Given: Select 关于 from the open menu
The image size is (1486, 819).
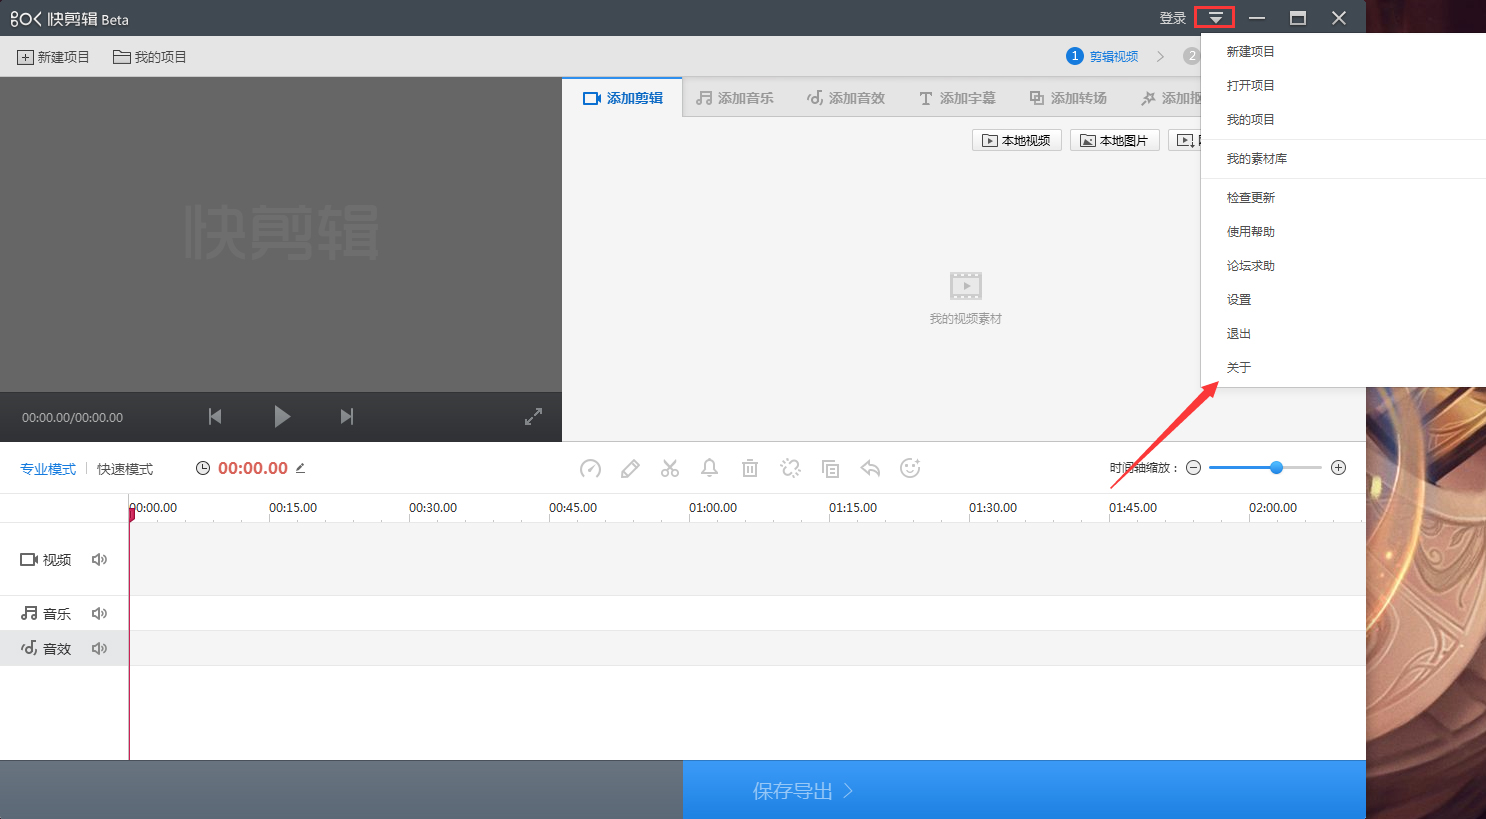Looking at the screenshot, I should point(1238,367).
